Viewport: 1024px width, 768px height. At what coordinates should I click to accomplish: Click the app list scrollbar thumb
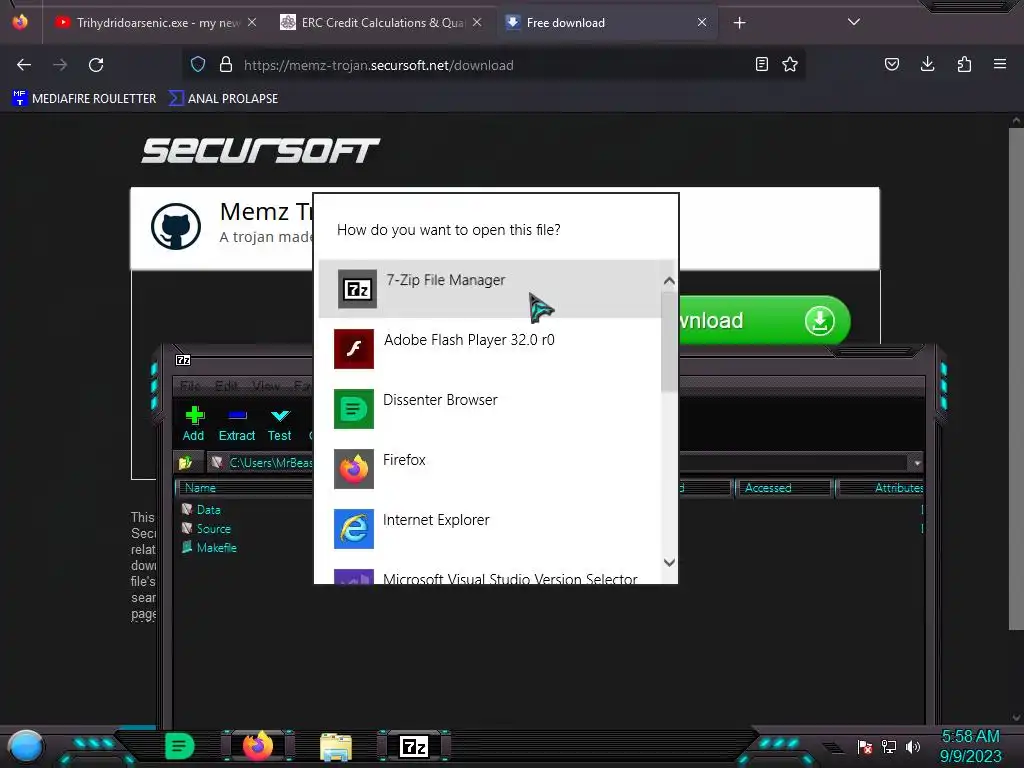669,341
